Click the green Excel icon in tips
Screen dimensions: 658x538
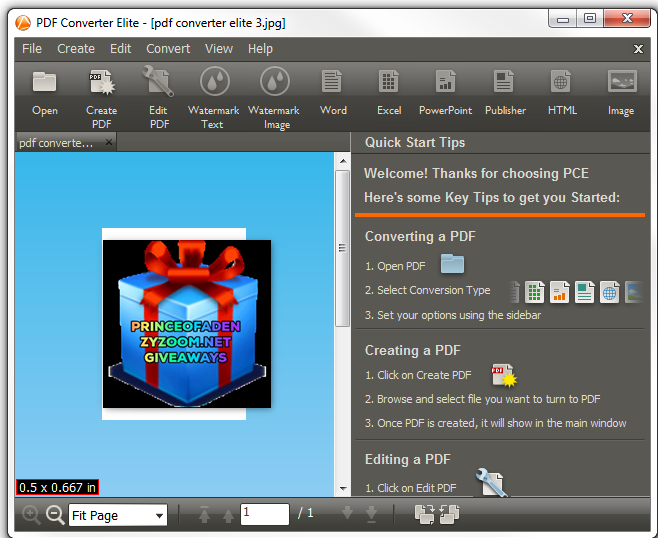coord(535,292)
